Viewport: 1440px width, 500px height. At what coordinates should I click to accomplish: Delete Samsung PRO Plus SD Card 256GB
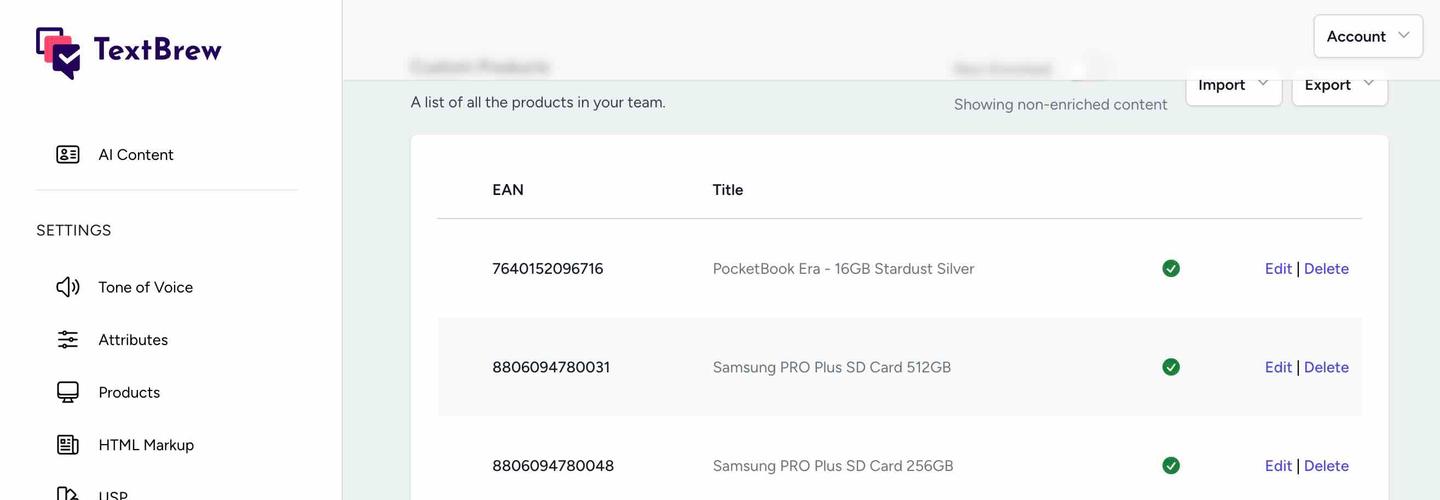coord(1326,466)
